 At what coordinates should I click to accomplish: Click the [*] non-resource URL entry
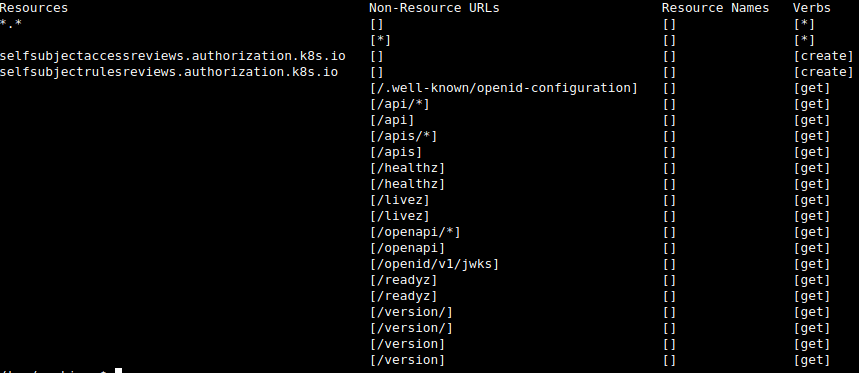click(380, 40)
